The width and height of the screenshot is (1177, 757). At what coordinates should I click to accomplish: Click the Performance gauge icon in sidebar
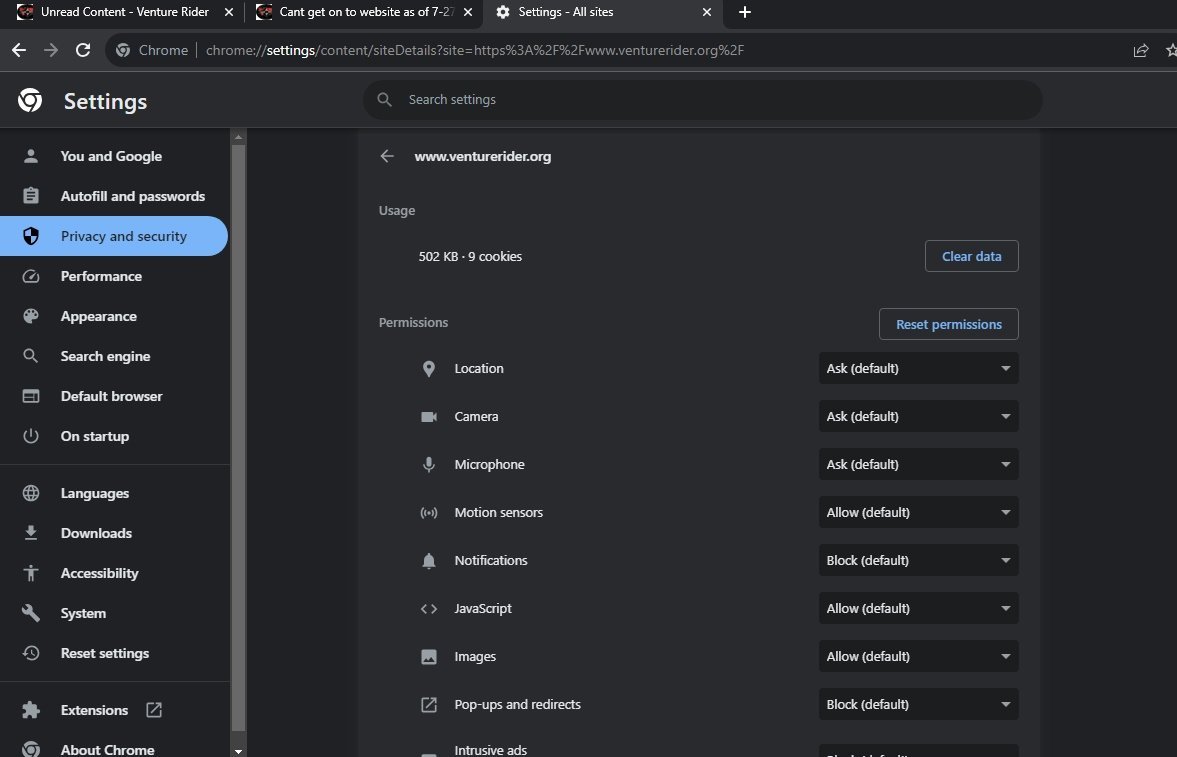click(31, 276)
